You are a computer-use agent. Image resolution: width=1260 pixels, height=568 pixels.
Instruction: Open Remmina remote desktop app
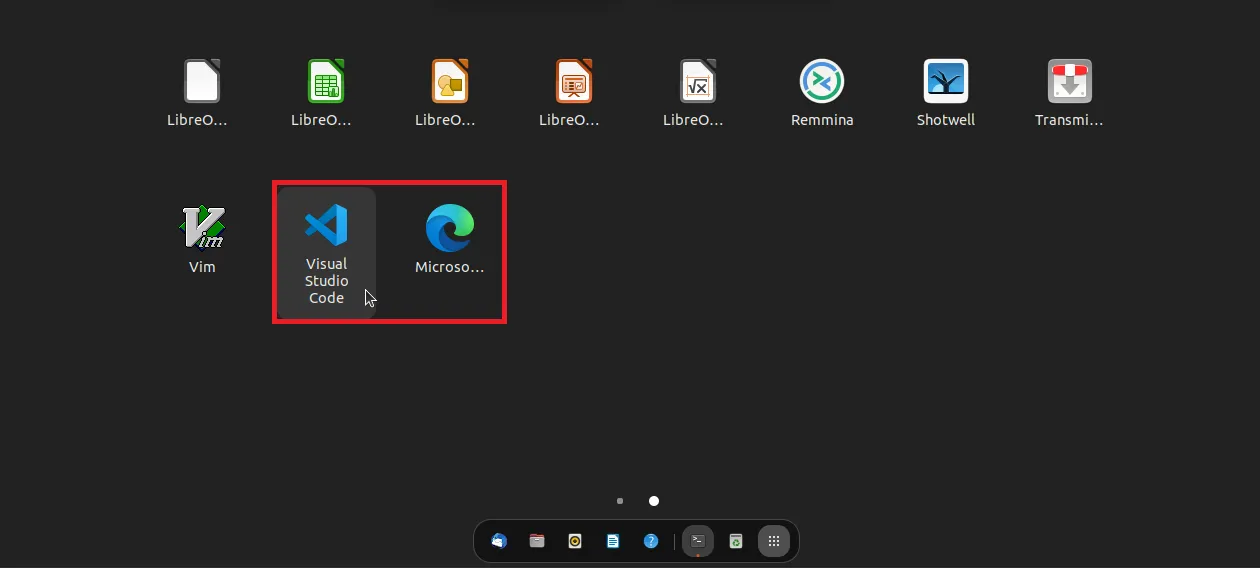[x=822, y=81]
